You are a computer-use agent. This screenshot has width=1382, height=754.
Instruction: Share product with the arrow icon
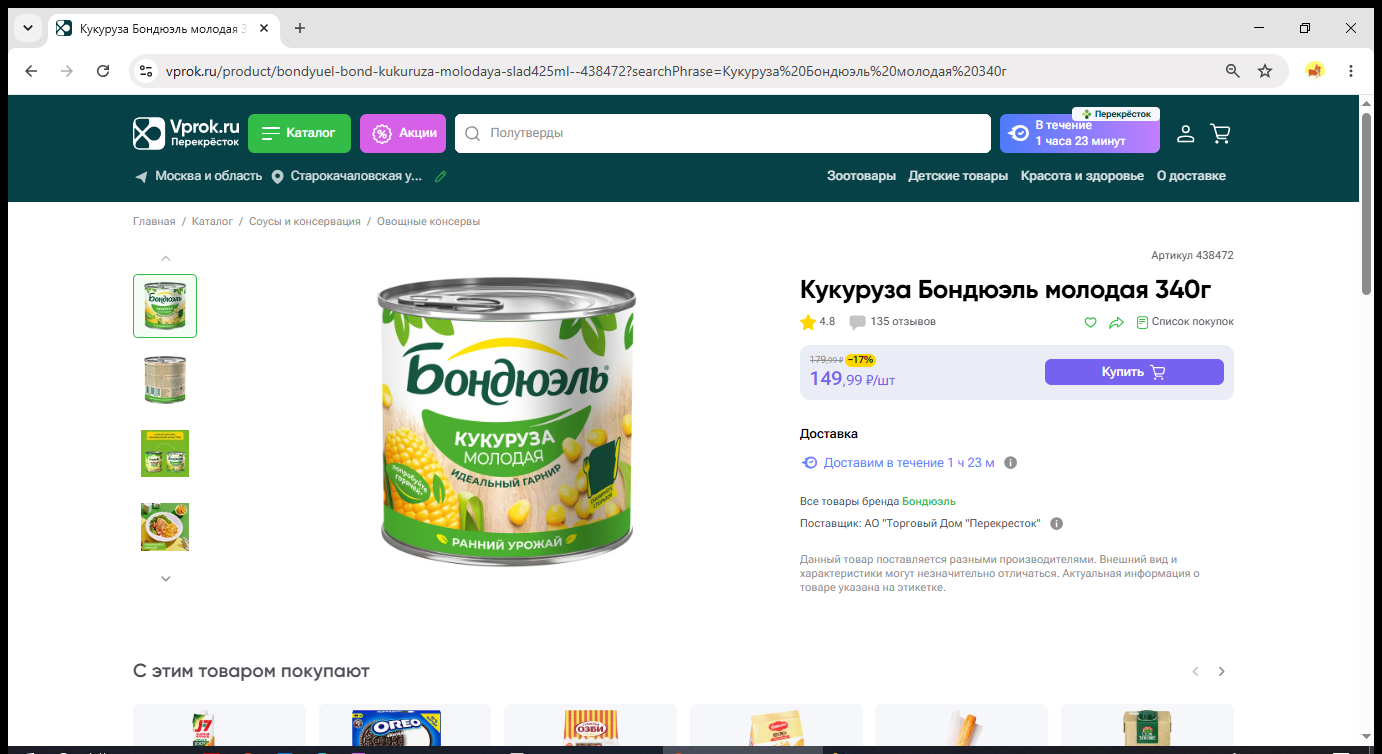tap(1117, 322)
